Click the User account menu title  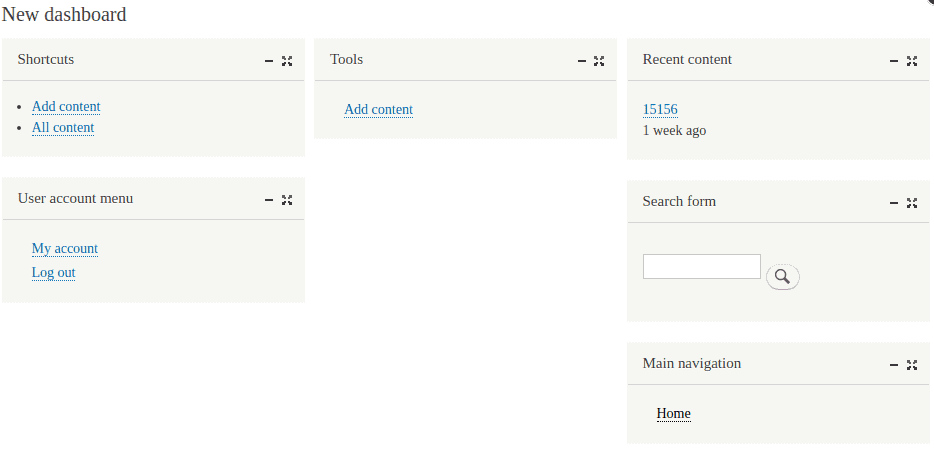click(76, 198)
